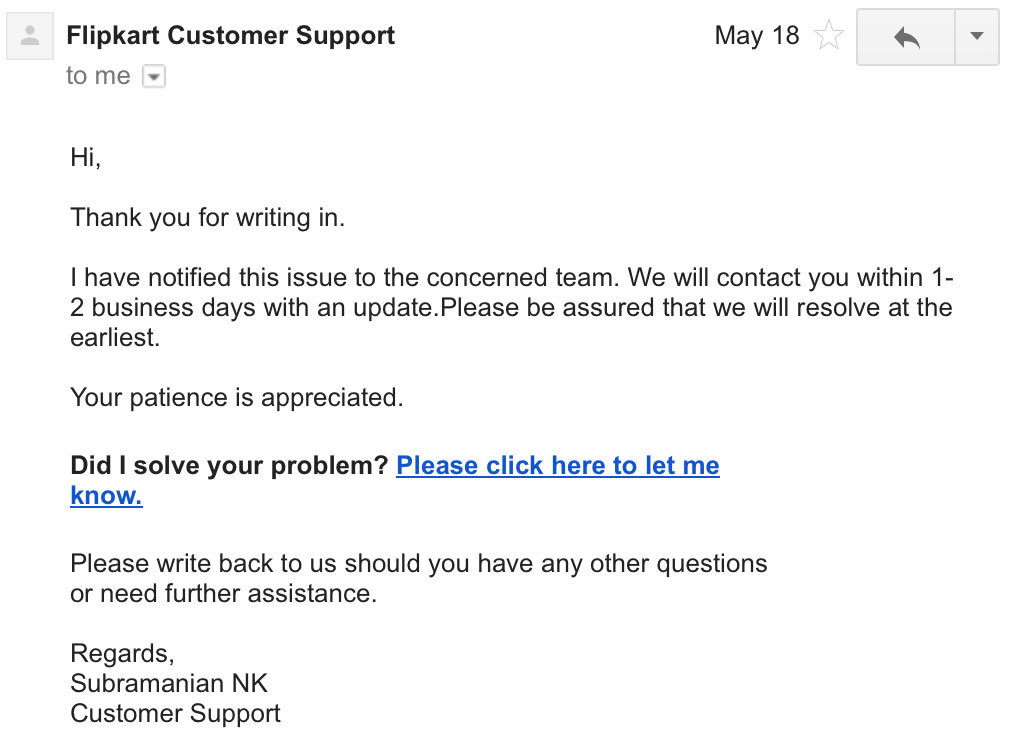Click the 'to me' recipient text
Image resolution: width=1012 pixels, height=737 pixels.
pos(98,76)
